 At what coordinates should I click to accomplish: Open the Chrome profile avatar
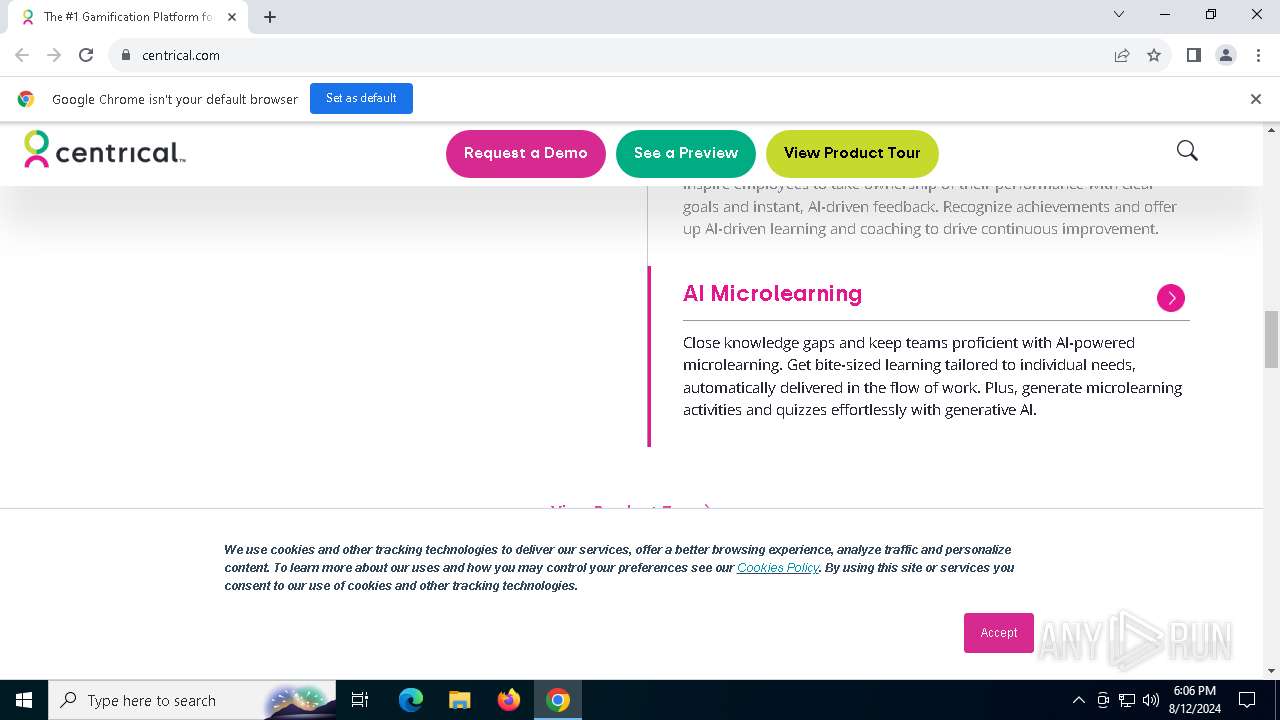(1226, 55)
